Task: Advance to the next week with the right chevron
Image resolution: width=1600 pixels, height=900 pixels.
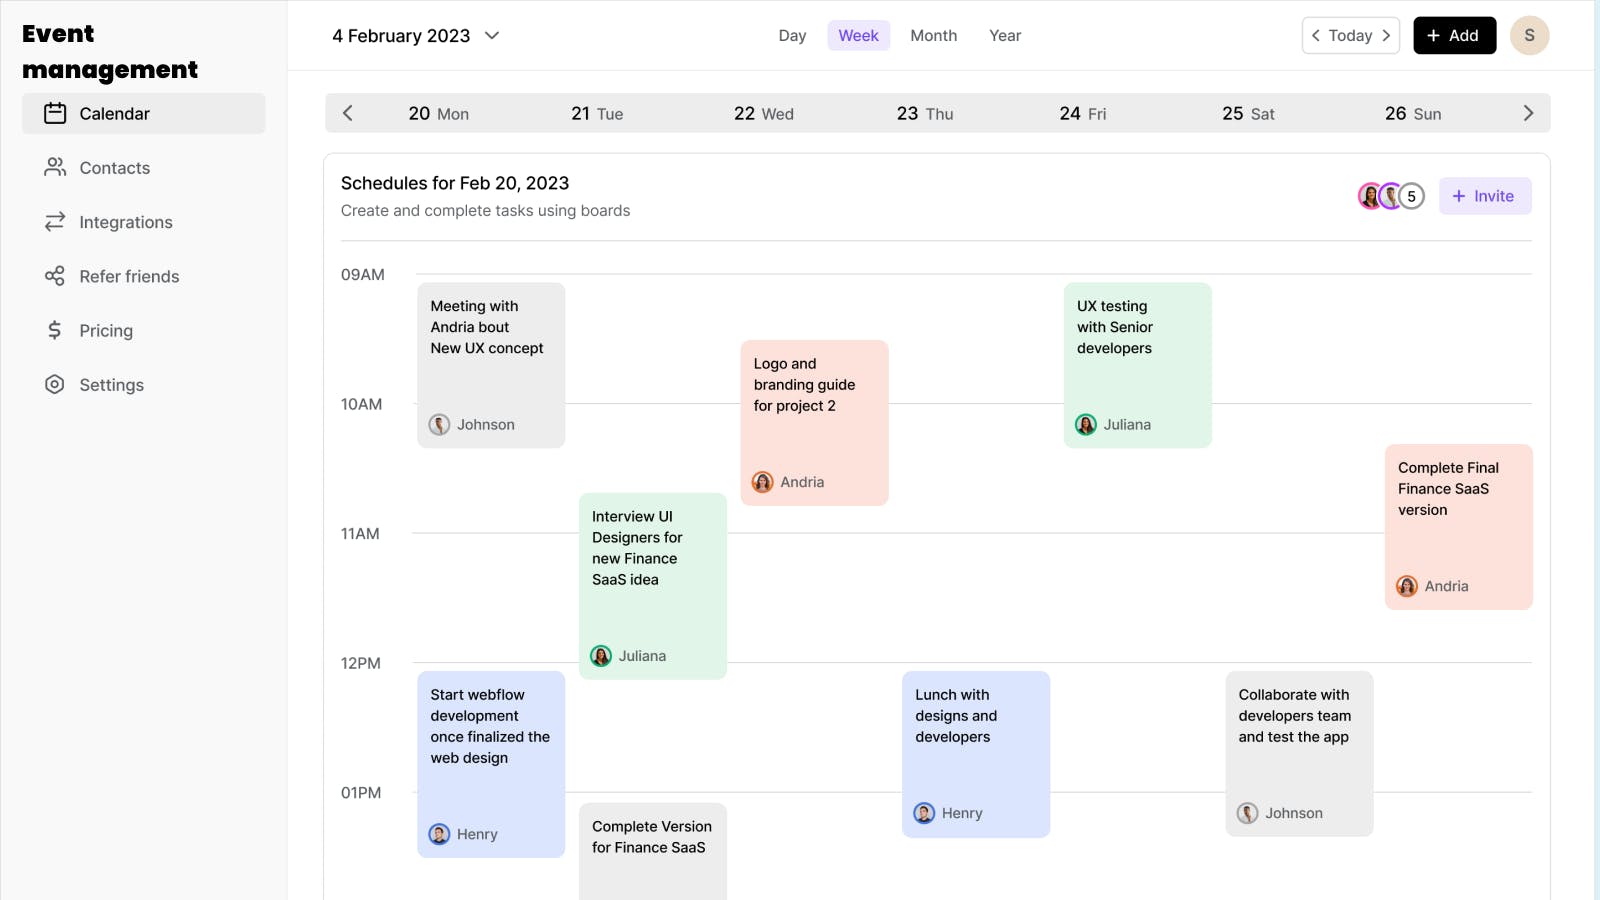Action: pos(1527,113)
